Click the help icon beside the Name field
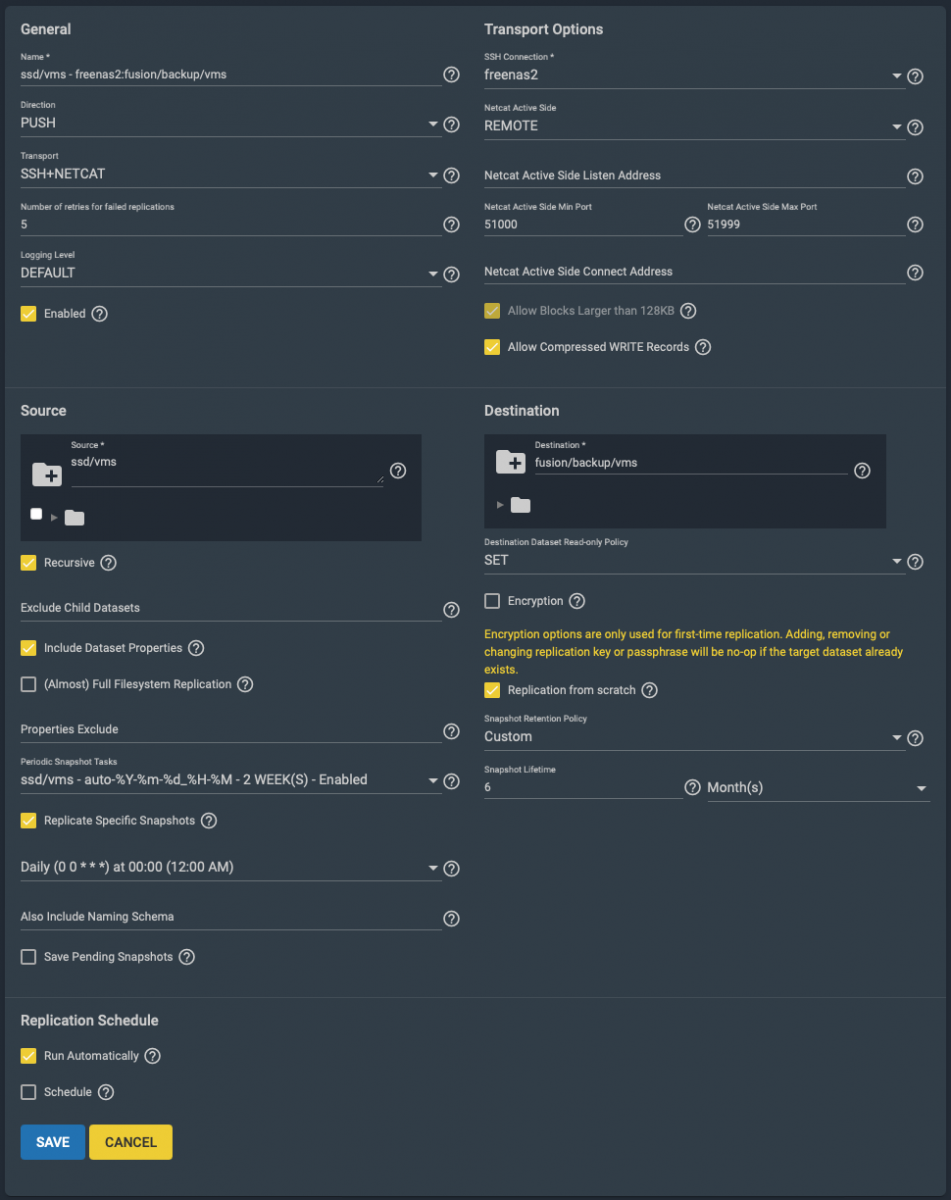This screenshot has height=1200, width=951. point(451,75)
